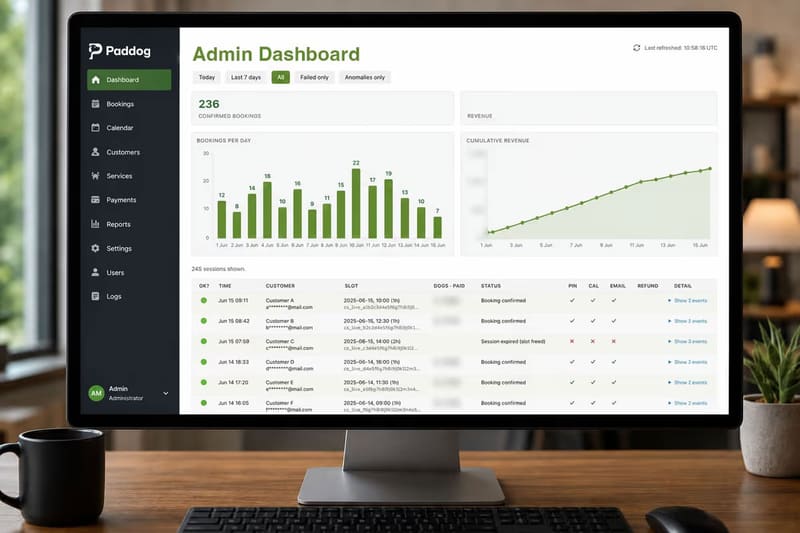This screenshot has height=533, width=800.
Task: Click the 2025-06-15, 12:30 (1h) slot cell
Action: (371, 321)
